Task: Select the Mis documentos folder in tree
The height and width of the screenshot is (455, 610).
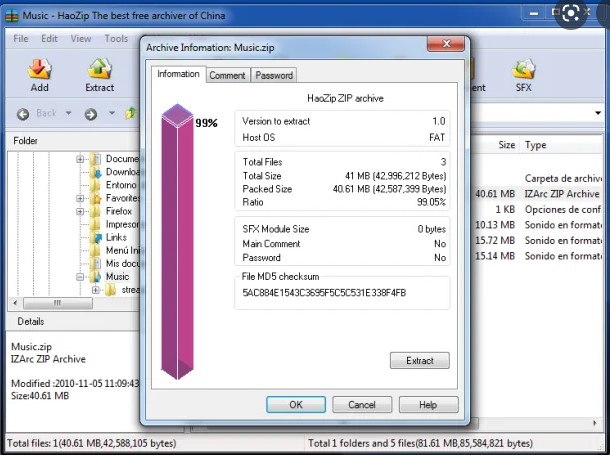Action: pos(123,263)
